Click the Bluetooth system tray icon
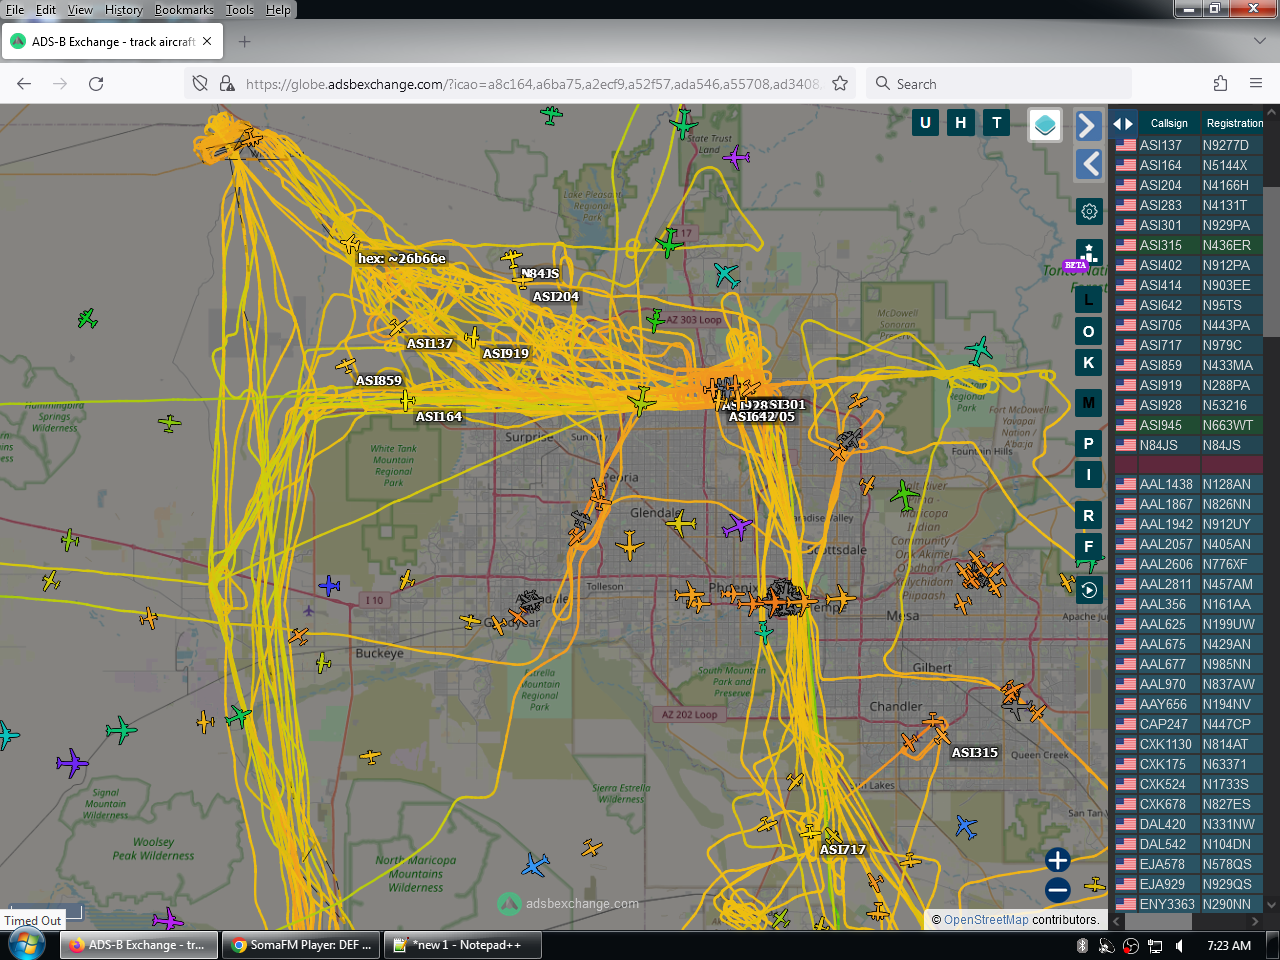Viewport: 1280px width, 960px height. coord(1082,945)
